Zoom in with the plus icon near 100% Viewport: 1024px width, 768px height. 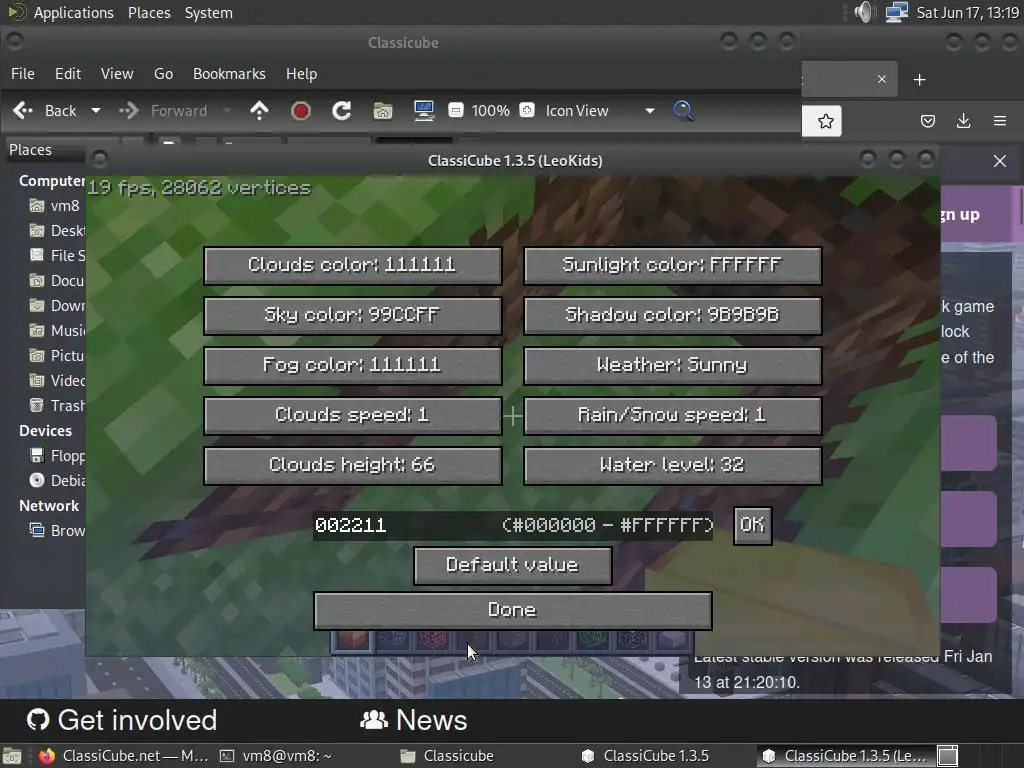pos(527,110)
